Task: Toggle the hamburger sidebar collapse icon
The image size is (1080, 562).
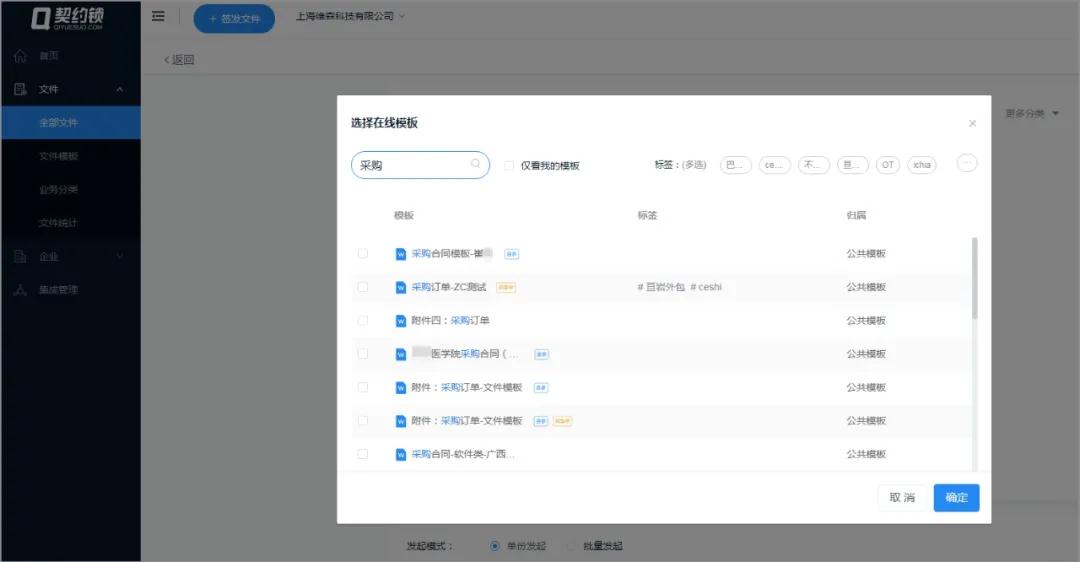Action: pyautogui.click(x=158, y=16)
